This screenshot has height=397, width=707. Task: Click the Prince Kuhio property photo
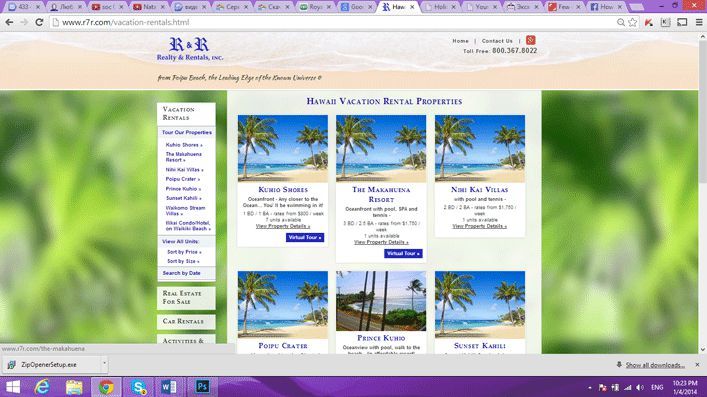click(381, 301)
